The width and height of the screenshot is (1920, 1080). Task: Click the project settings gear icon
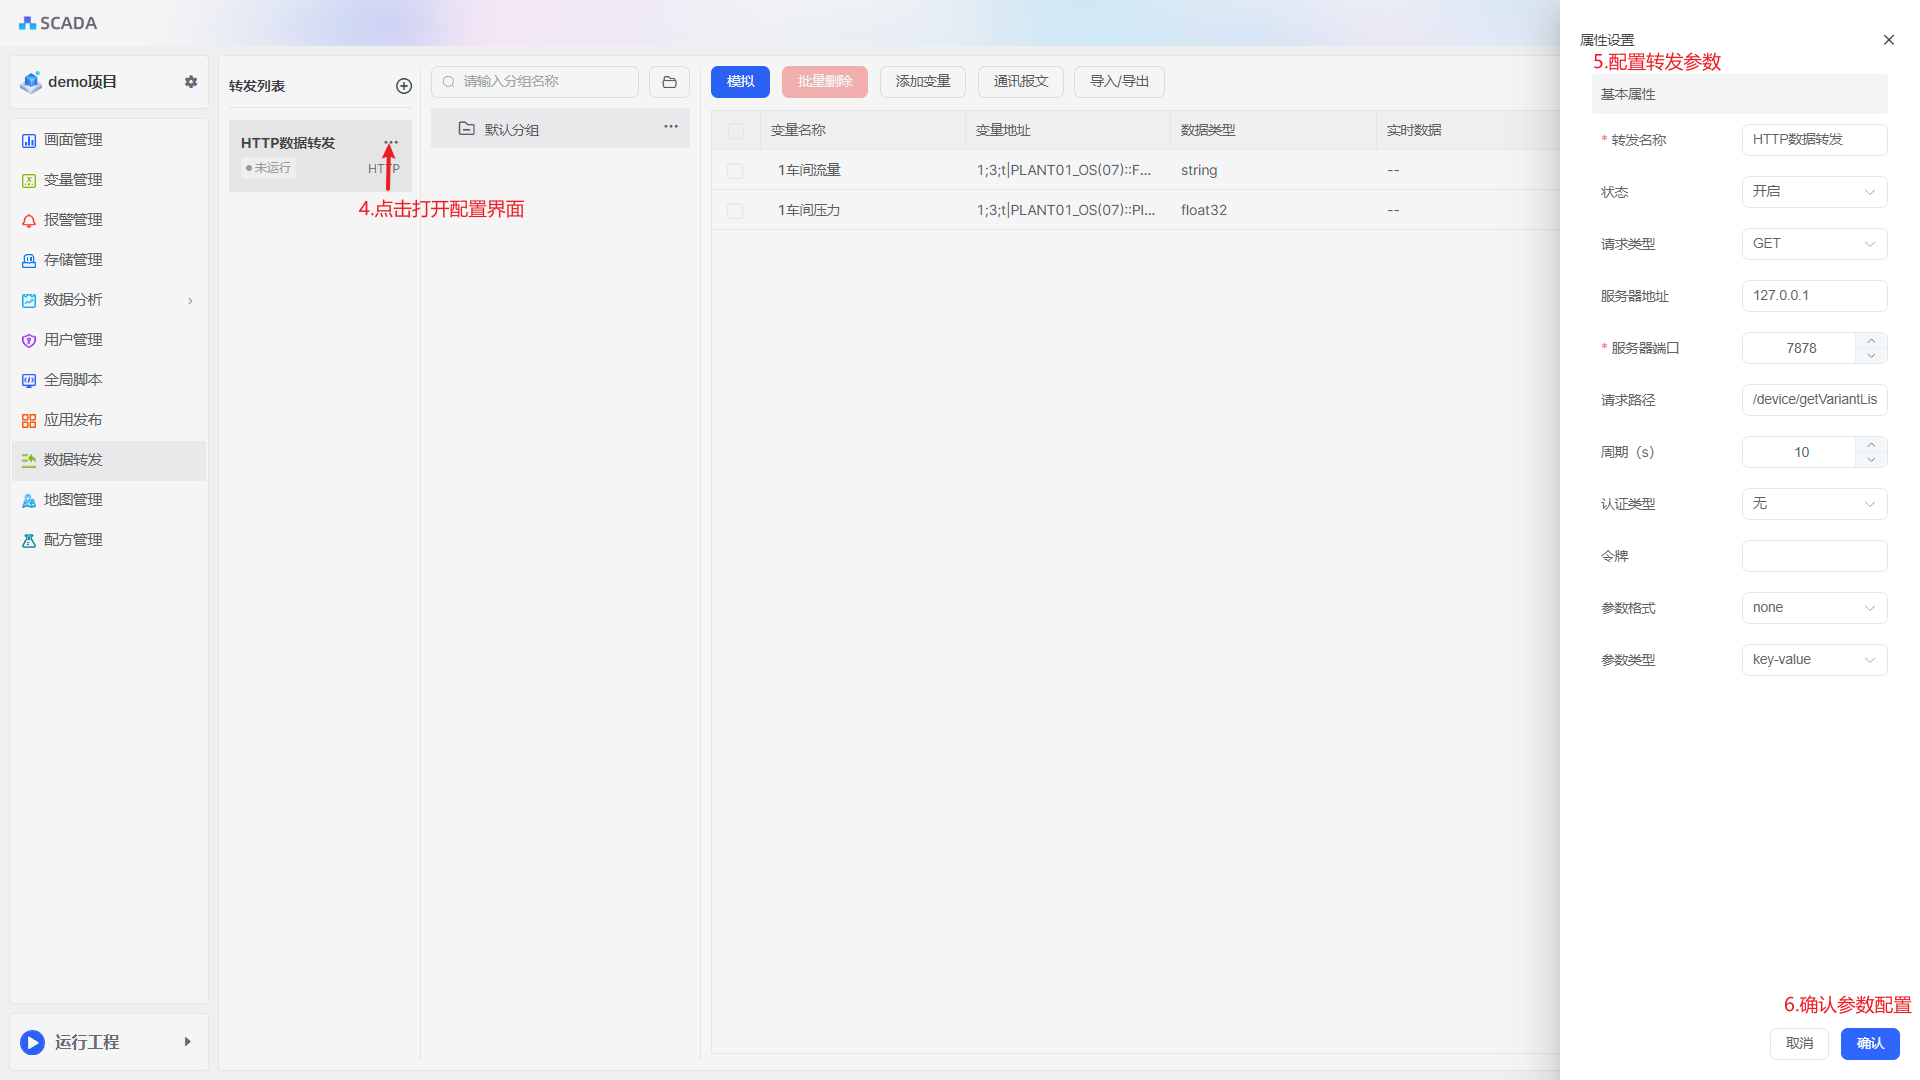tap(191, 82)
